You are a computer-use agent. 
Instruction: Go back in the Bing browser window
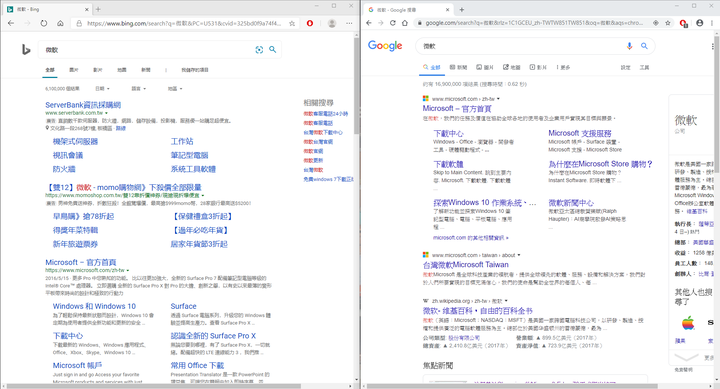[11, 23]
